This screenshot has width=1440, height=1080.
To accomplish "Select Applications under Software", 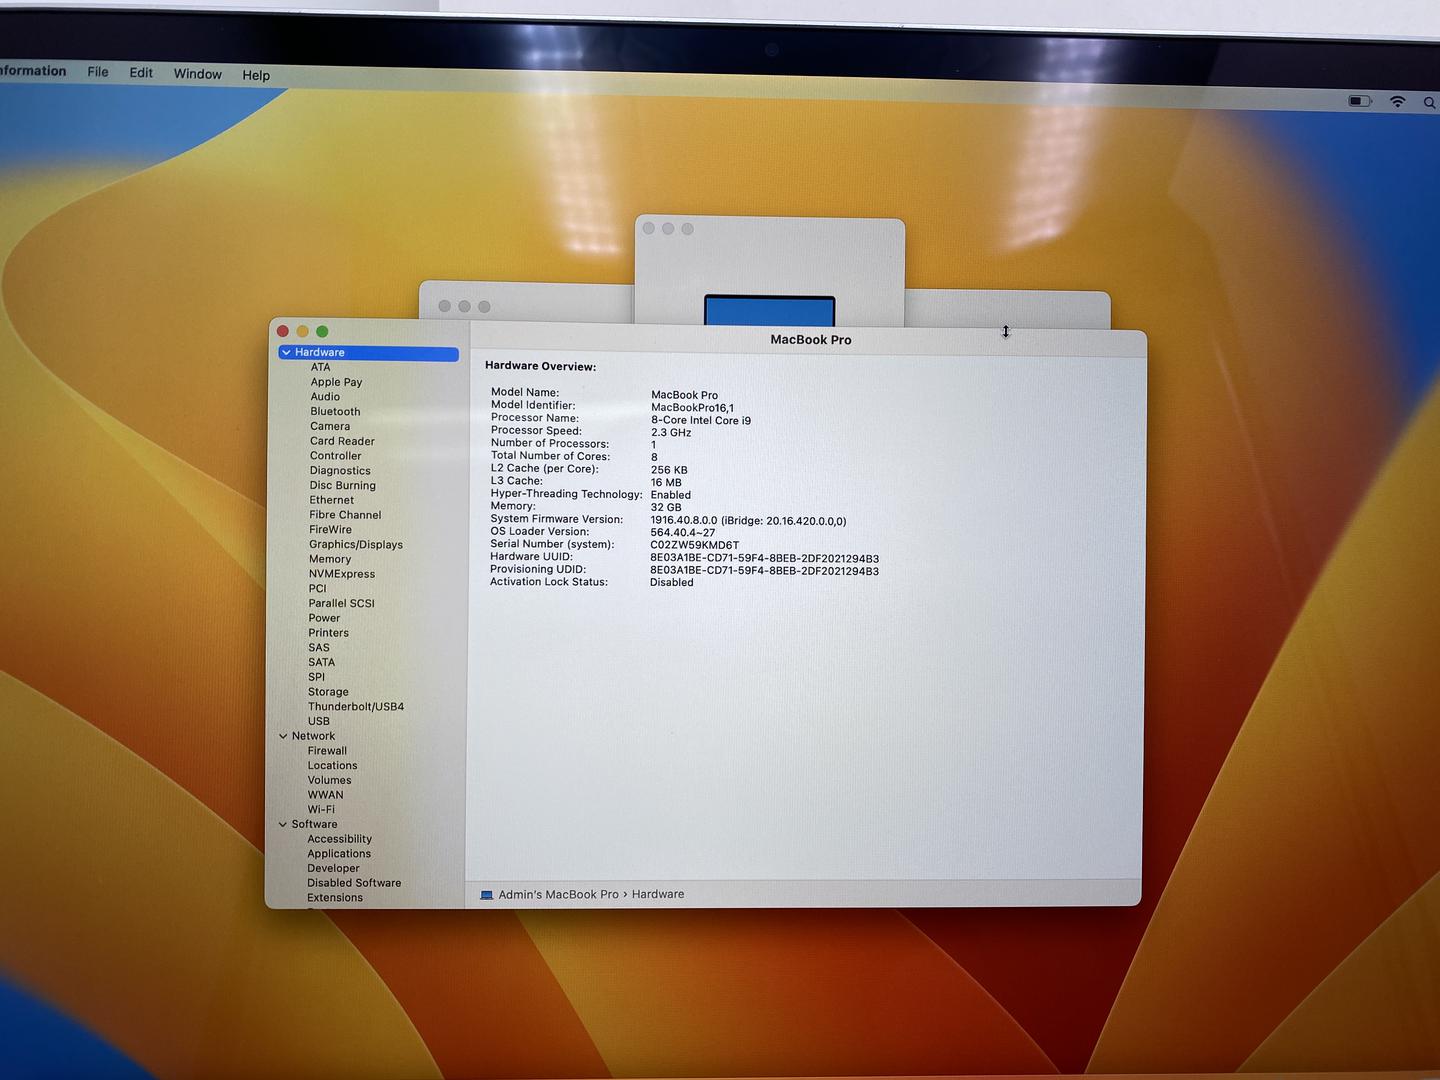I will click(x=339, y=854).
